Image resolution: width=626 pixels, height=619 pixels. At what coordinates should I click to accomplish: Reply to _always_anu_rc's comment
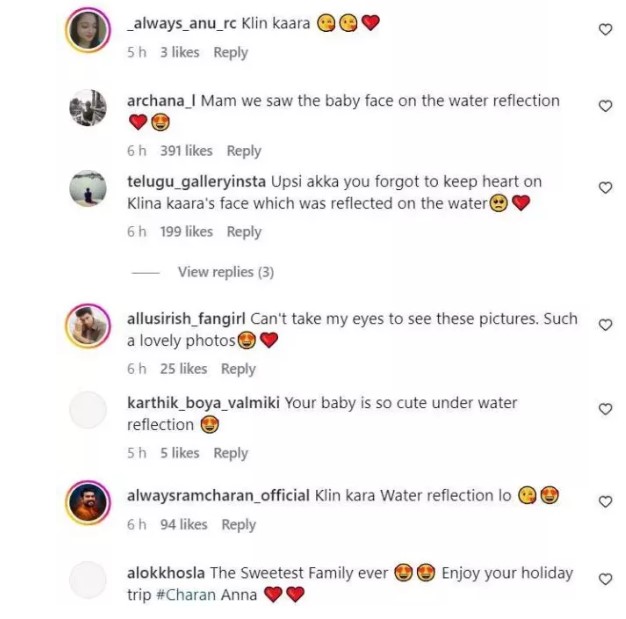click(230, 52)
